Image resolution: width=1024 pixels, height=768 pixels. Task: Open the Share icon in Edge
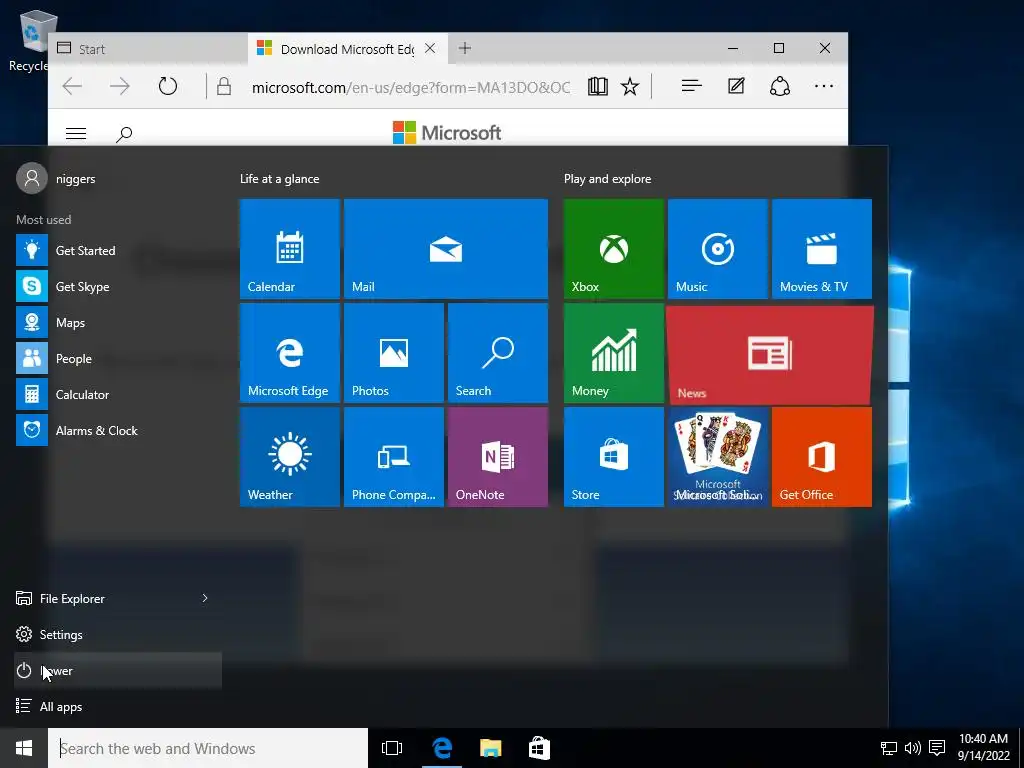point(780,86)
